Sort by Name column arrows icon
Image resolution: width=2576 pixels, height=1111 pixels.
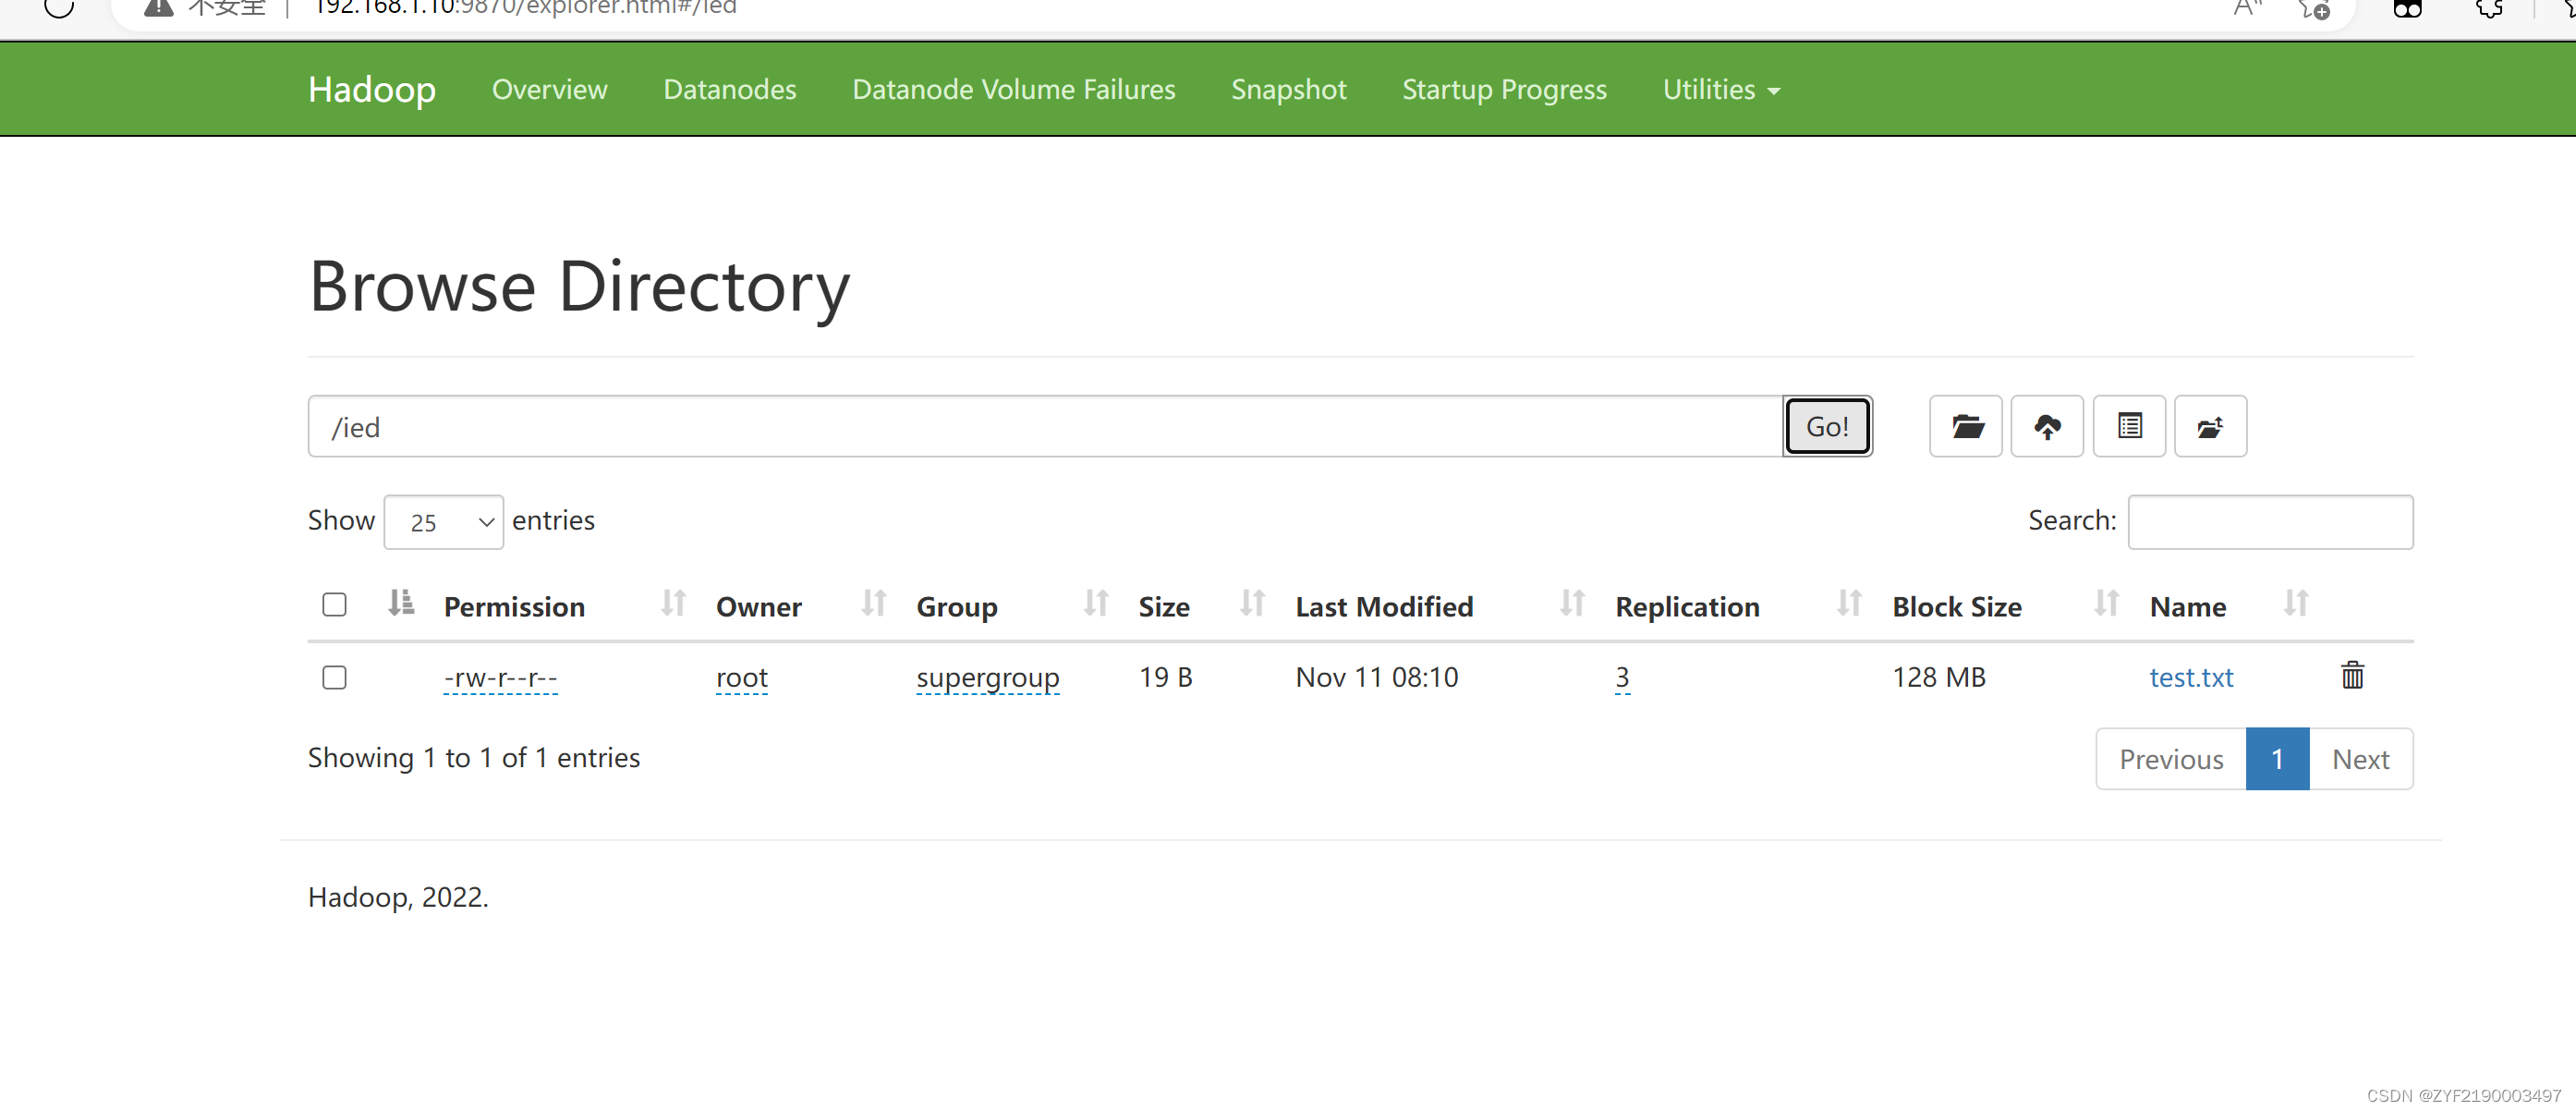(x=2295, y=603)
